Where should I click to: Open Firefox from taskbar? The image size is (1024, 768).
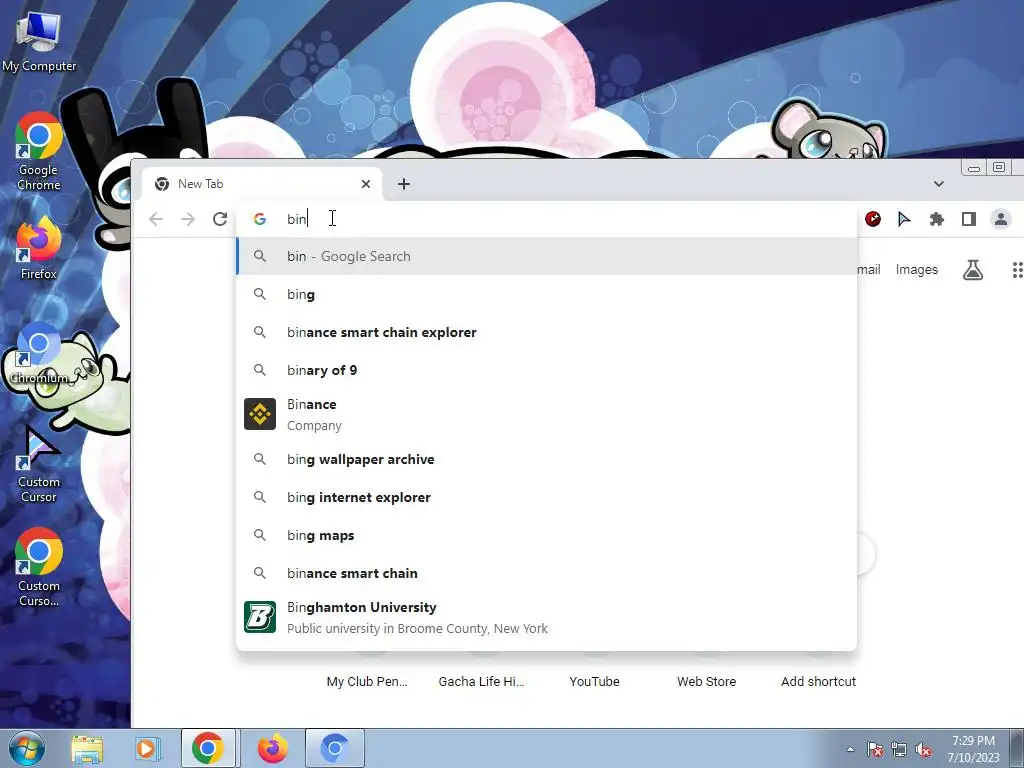[x=272, y=748]
